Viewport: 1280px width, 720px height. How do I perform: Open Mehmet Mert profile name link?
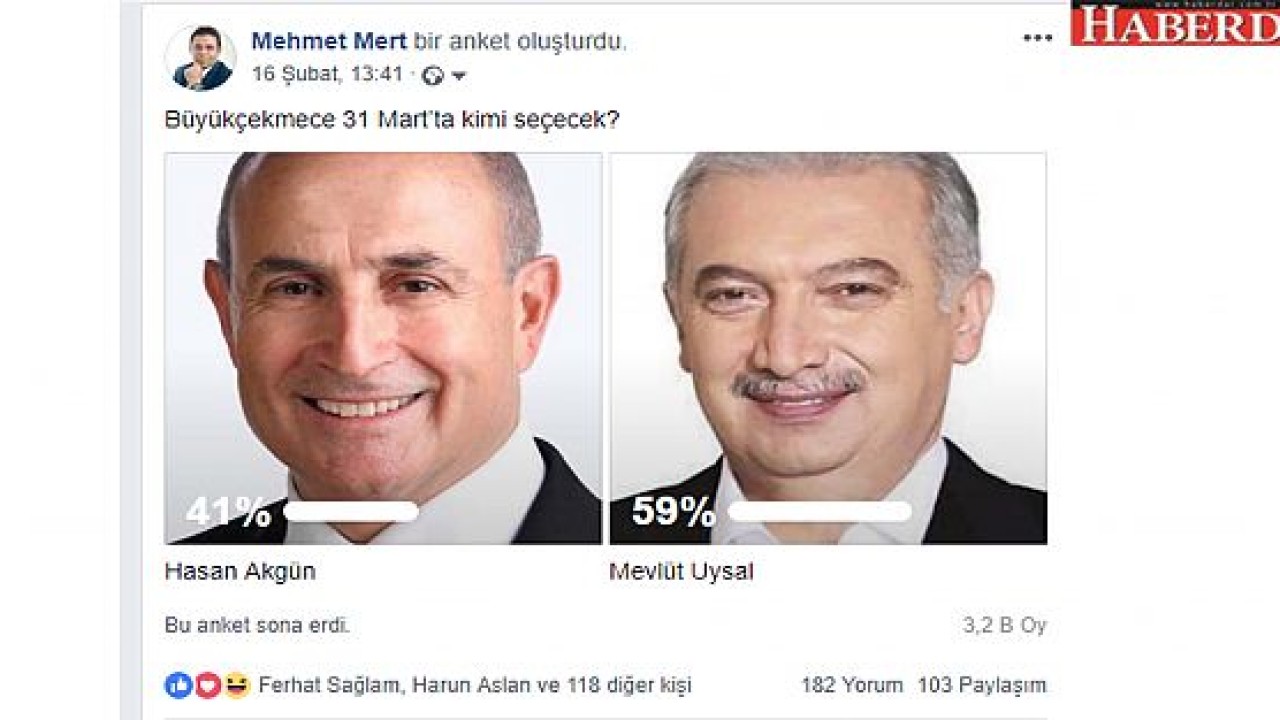point(329,41)
